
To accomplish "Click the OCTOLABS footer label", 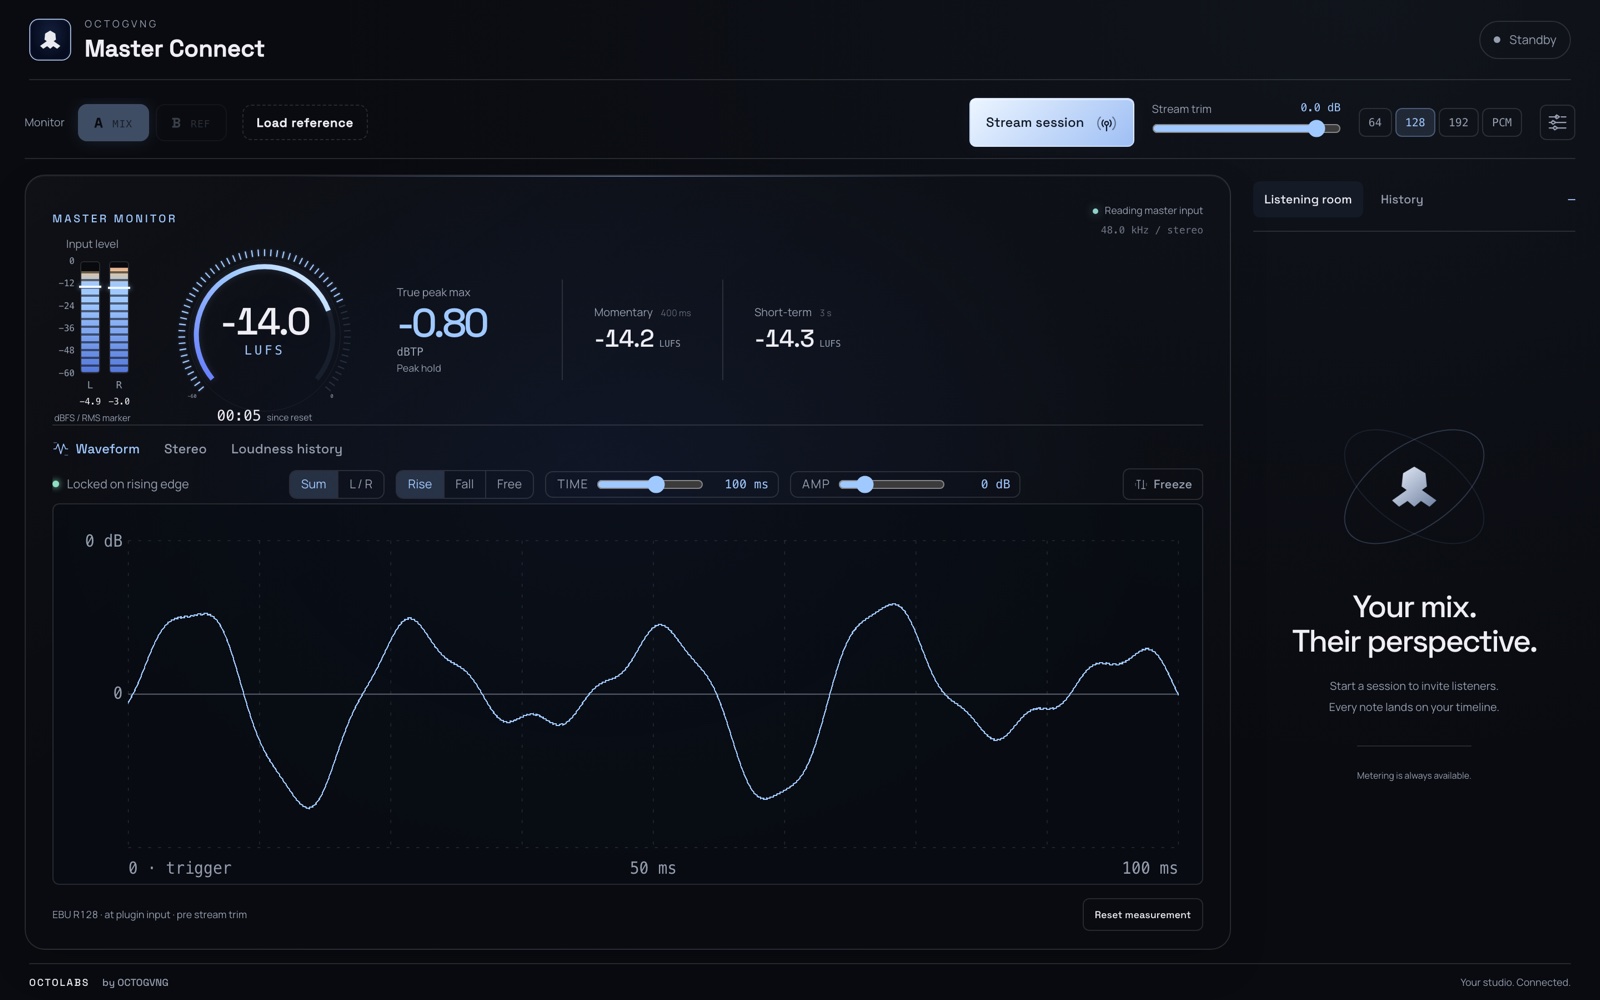I will [x=59, y=983].
